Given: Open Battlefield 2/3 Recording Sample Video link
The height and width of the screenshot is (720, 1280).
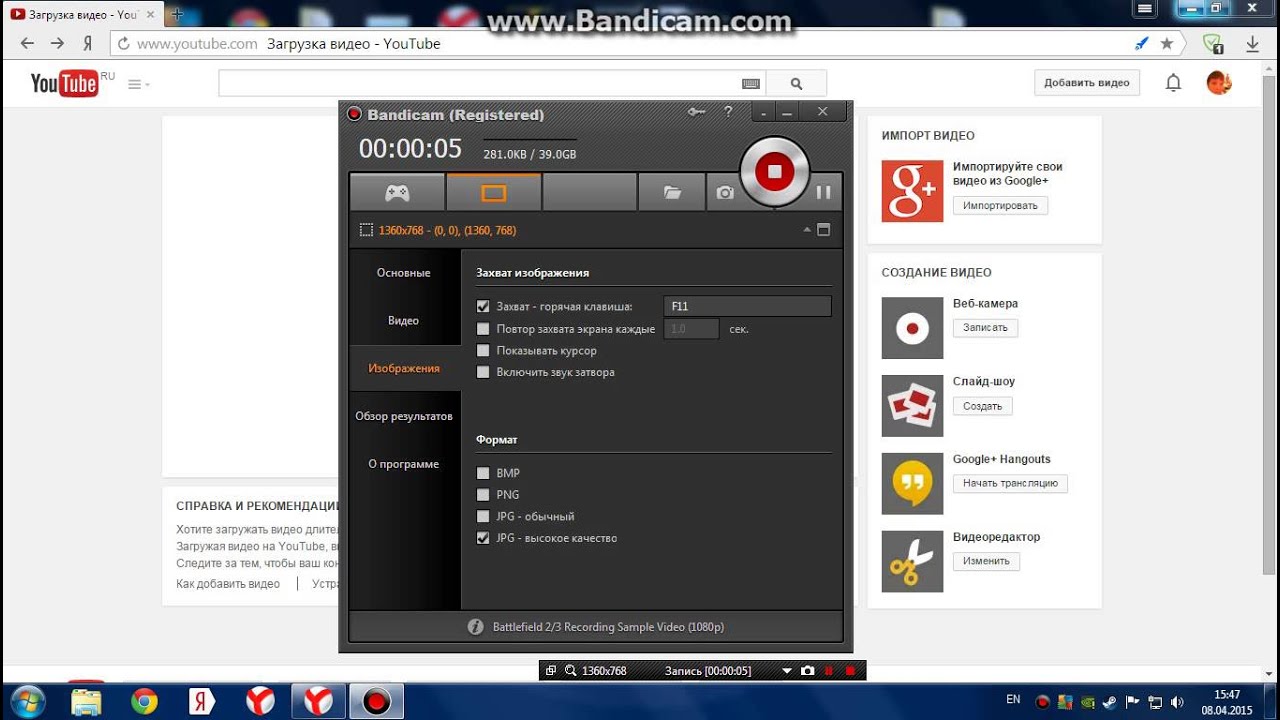Looking at the screenshot, I should [x=608, y=627].
